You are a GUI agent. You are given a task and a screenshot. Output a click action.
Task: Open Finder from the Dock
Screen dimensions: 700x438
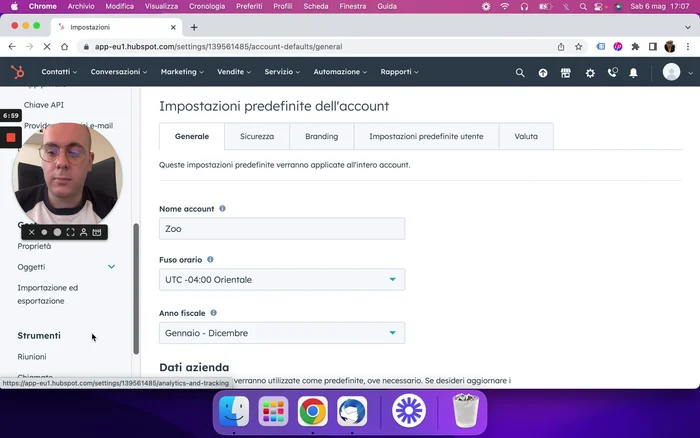coord(234,411)
